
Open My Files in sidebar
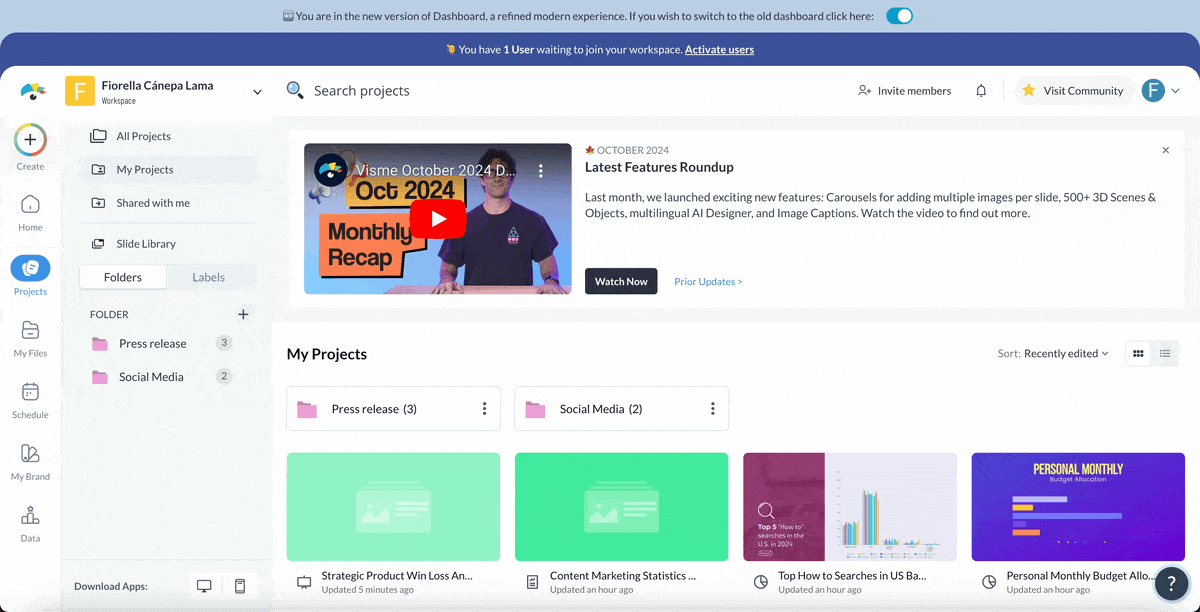coord(30,331)
